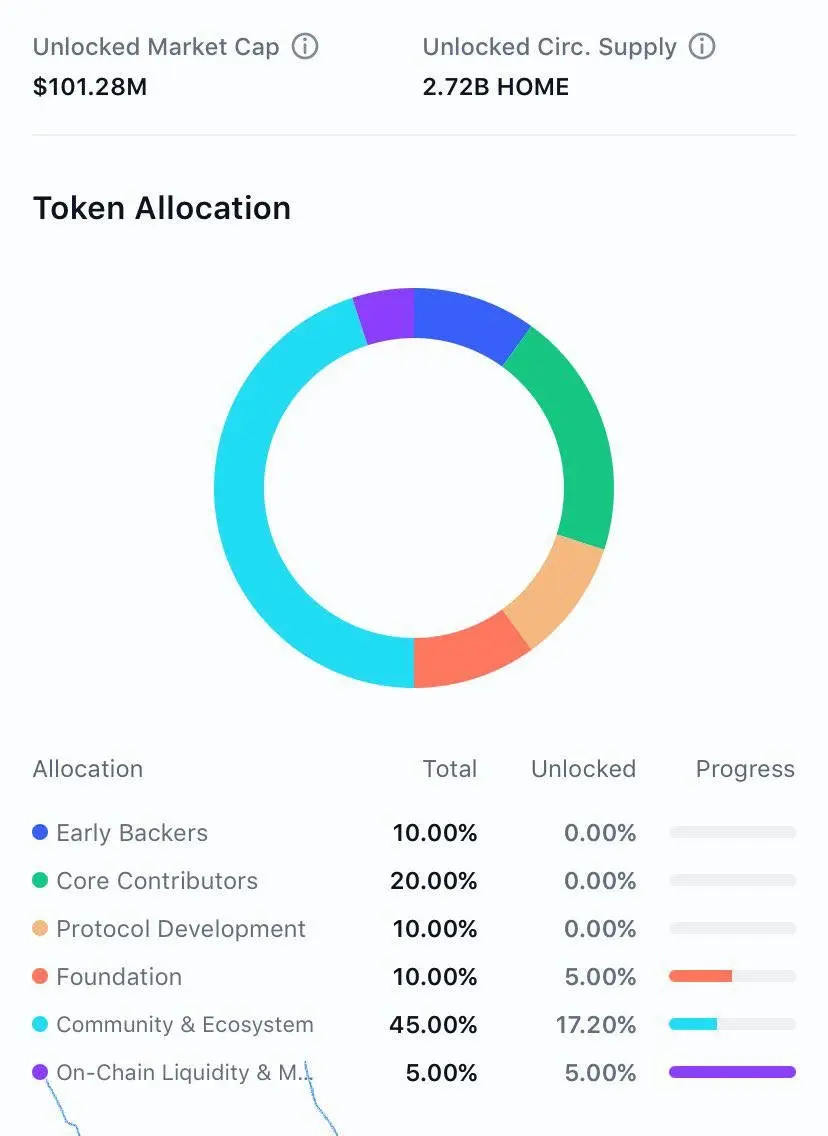The image size is (828, 1136).
Task: Click the cyan Community & Ecosystem legend dot
Action: click(x=41, y=1024)
